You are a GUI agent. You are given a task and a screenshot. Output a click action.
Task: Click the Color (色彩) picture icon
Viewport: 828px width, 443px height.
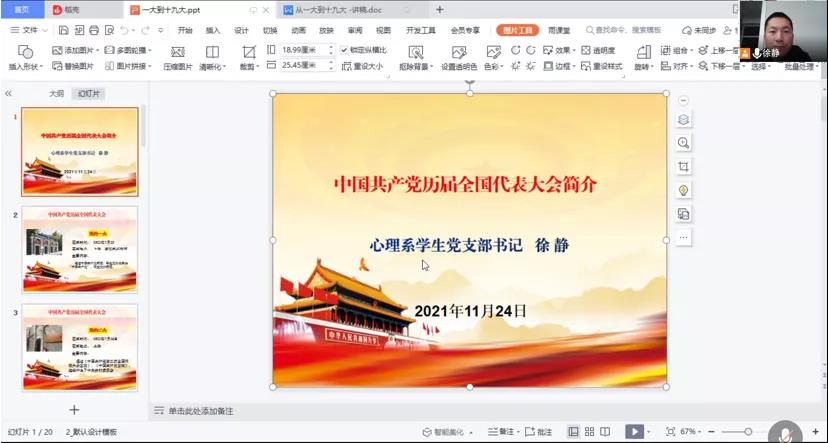(x=493, y=52)
